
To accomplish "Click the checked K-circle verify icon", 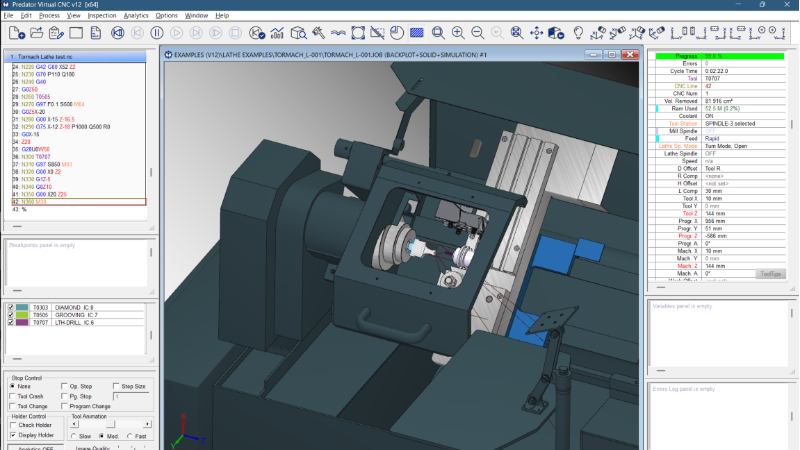I will (x=257, y=33).
